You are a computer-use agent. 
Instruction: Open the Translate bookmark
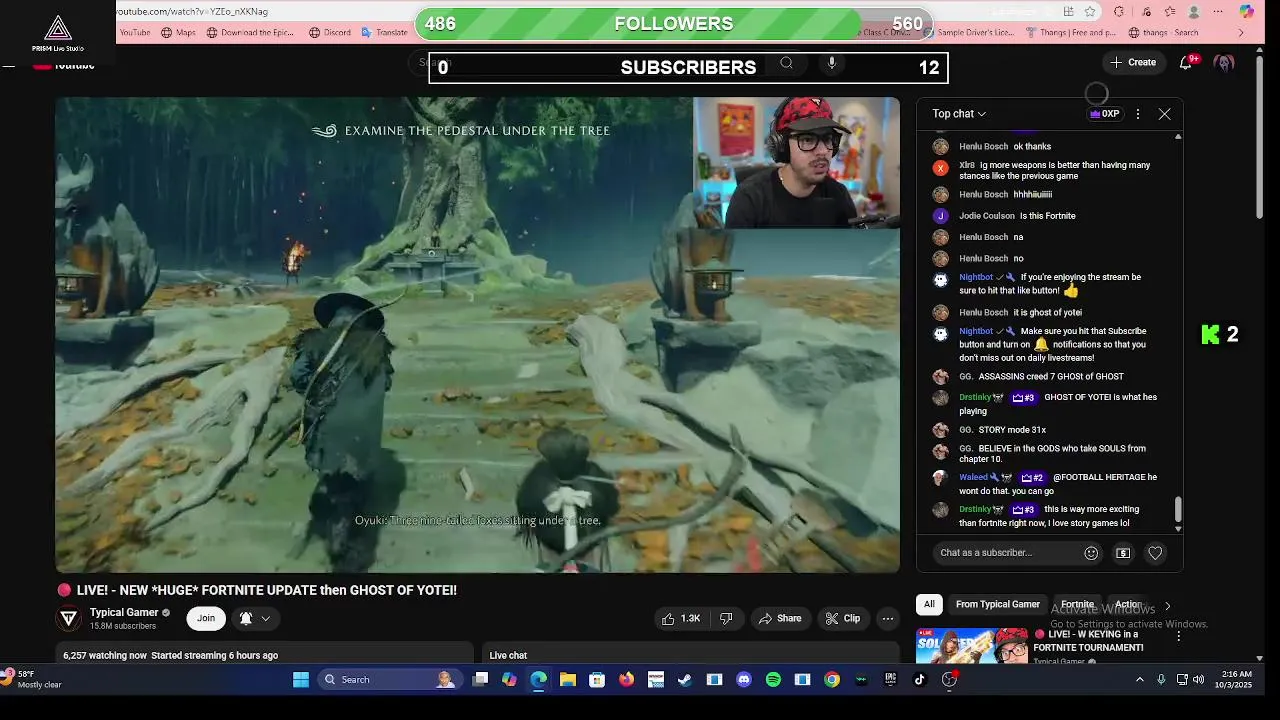point(384,32)
